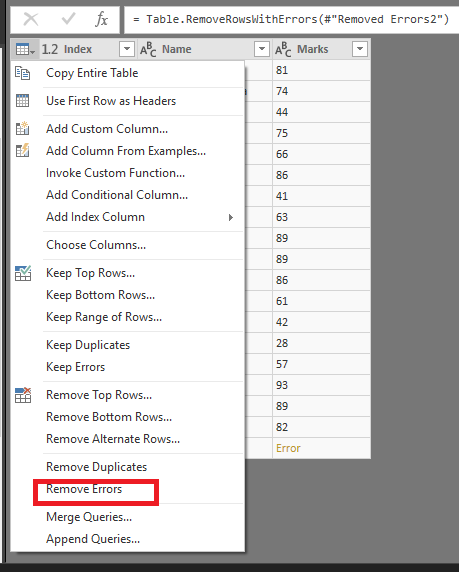Click the Copy Entire Table icon
The height and width of the screenshot is (572, 459).
pyautogui.click(x=23, y=73)
